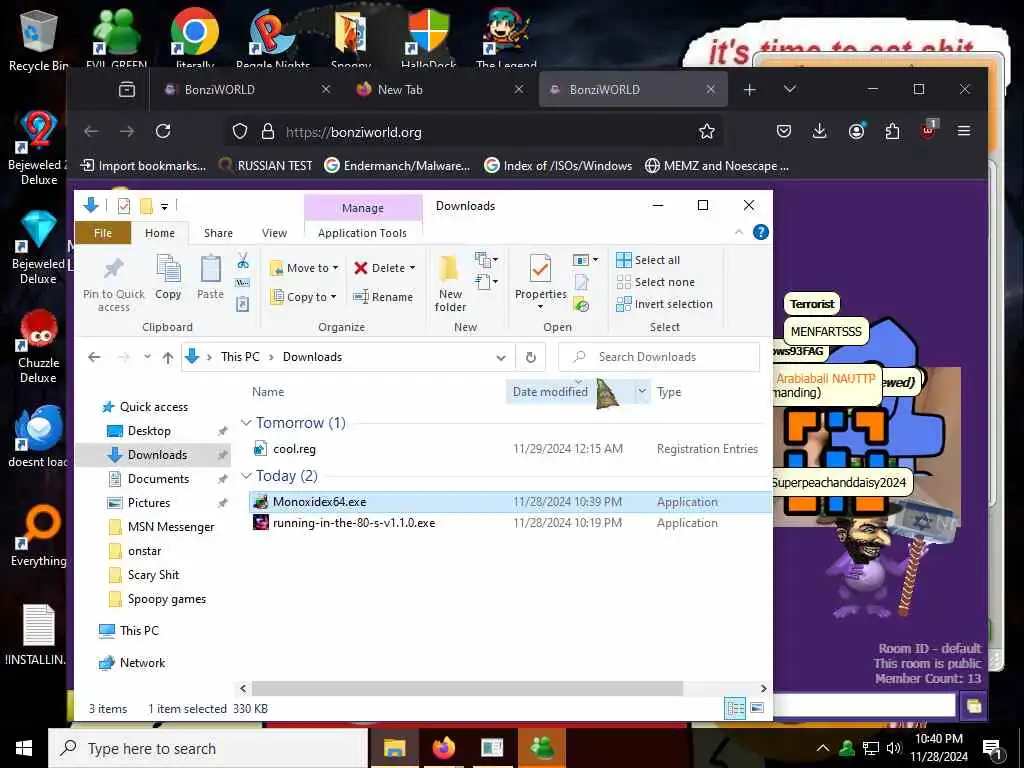Viewport: 1024px width, 768px height.
Task: Open the Delete dropdown arrow
Action: click(412, 268)
